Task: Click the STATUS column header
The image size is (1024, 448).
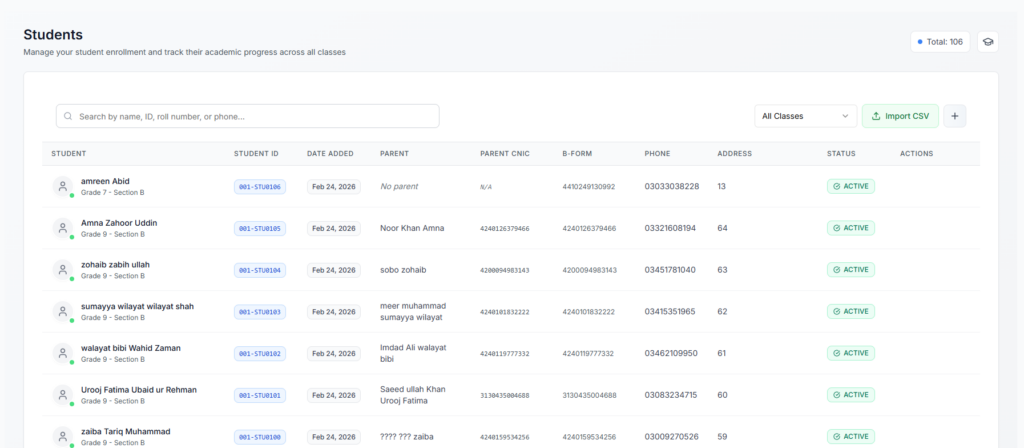Action: pos(841,154)
